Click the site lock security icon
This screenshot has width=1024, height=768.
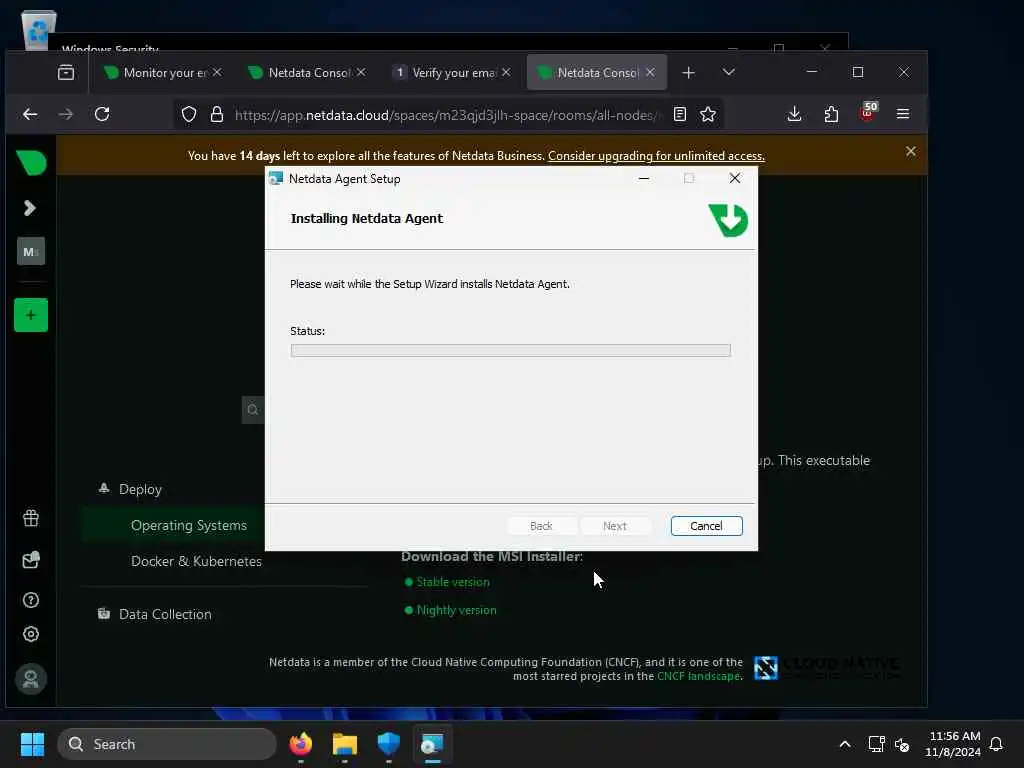pyautogui.click(x=217, y=114)
